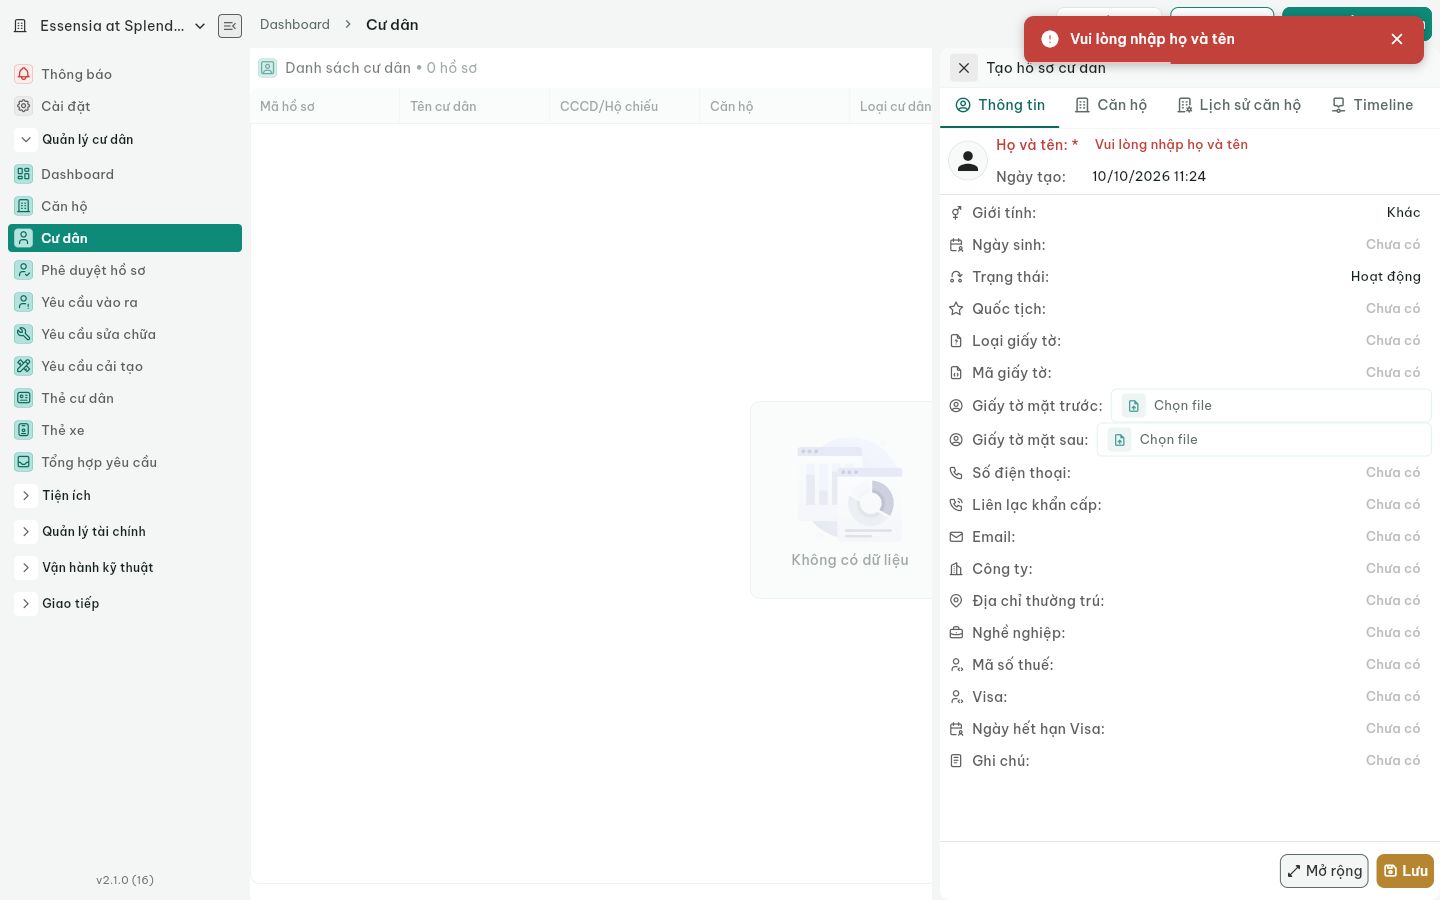Switch to the Thông tin tab

pyautogui.click(x=1000, y=105)
